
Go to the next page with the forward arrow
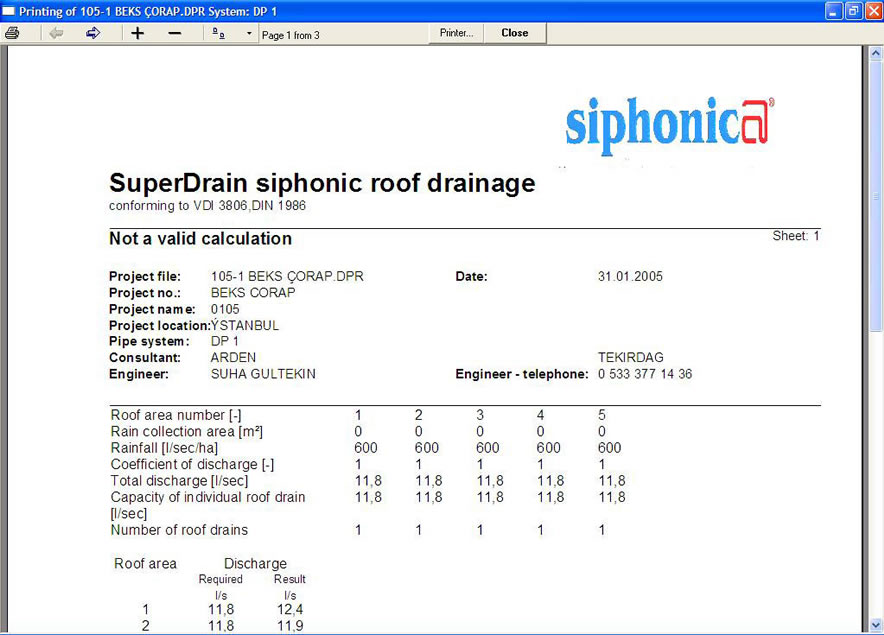tap(93, 34)
